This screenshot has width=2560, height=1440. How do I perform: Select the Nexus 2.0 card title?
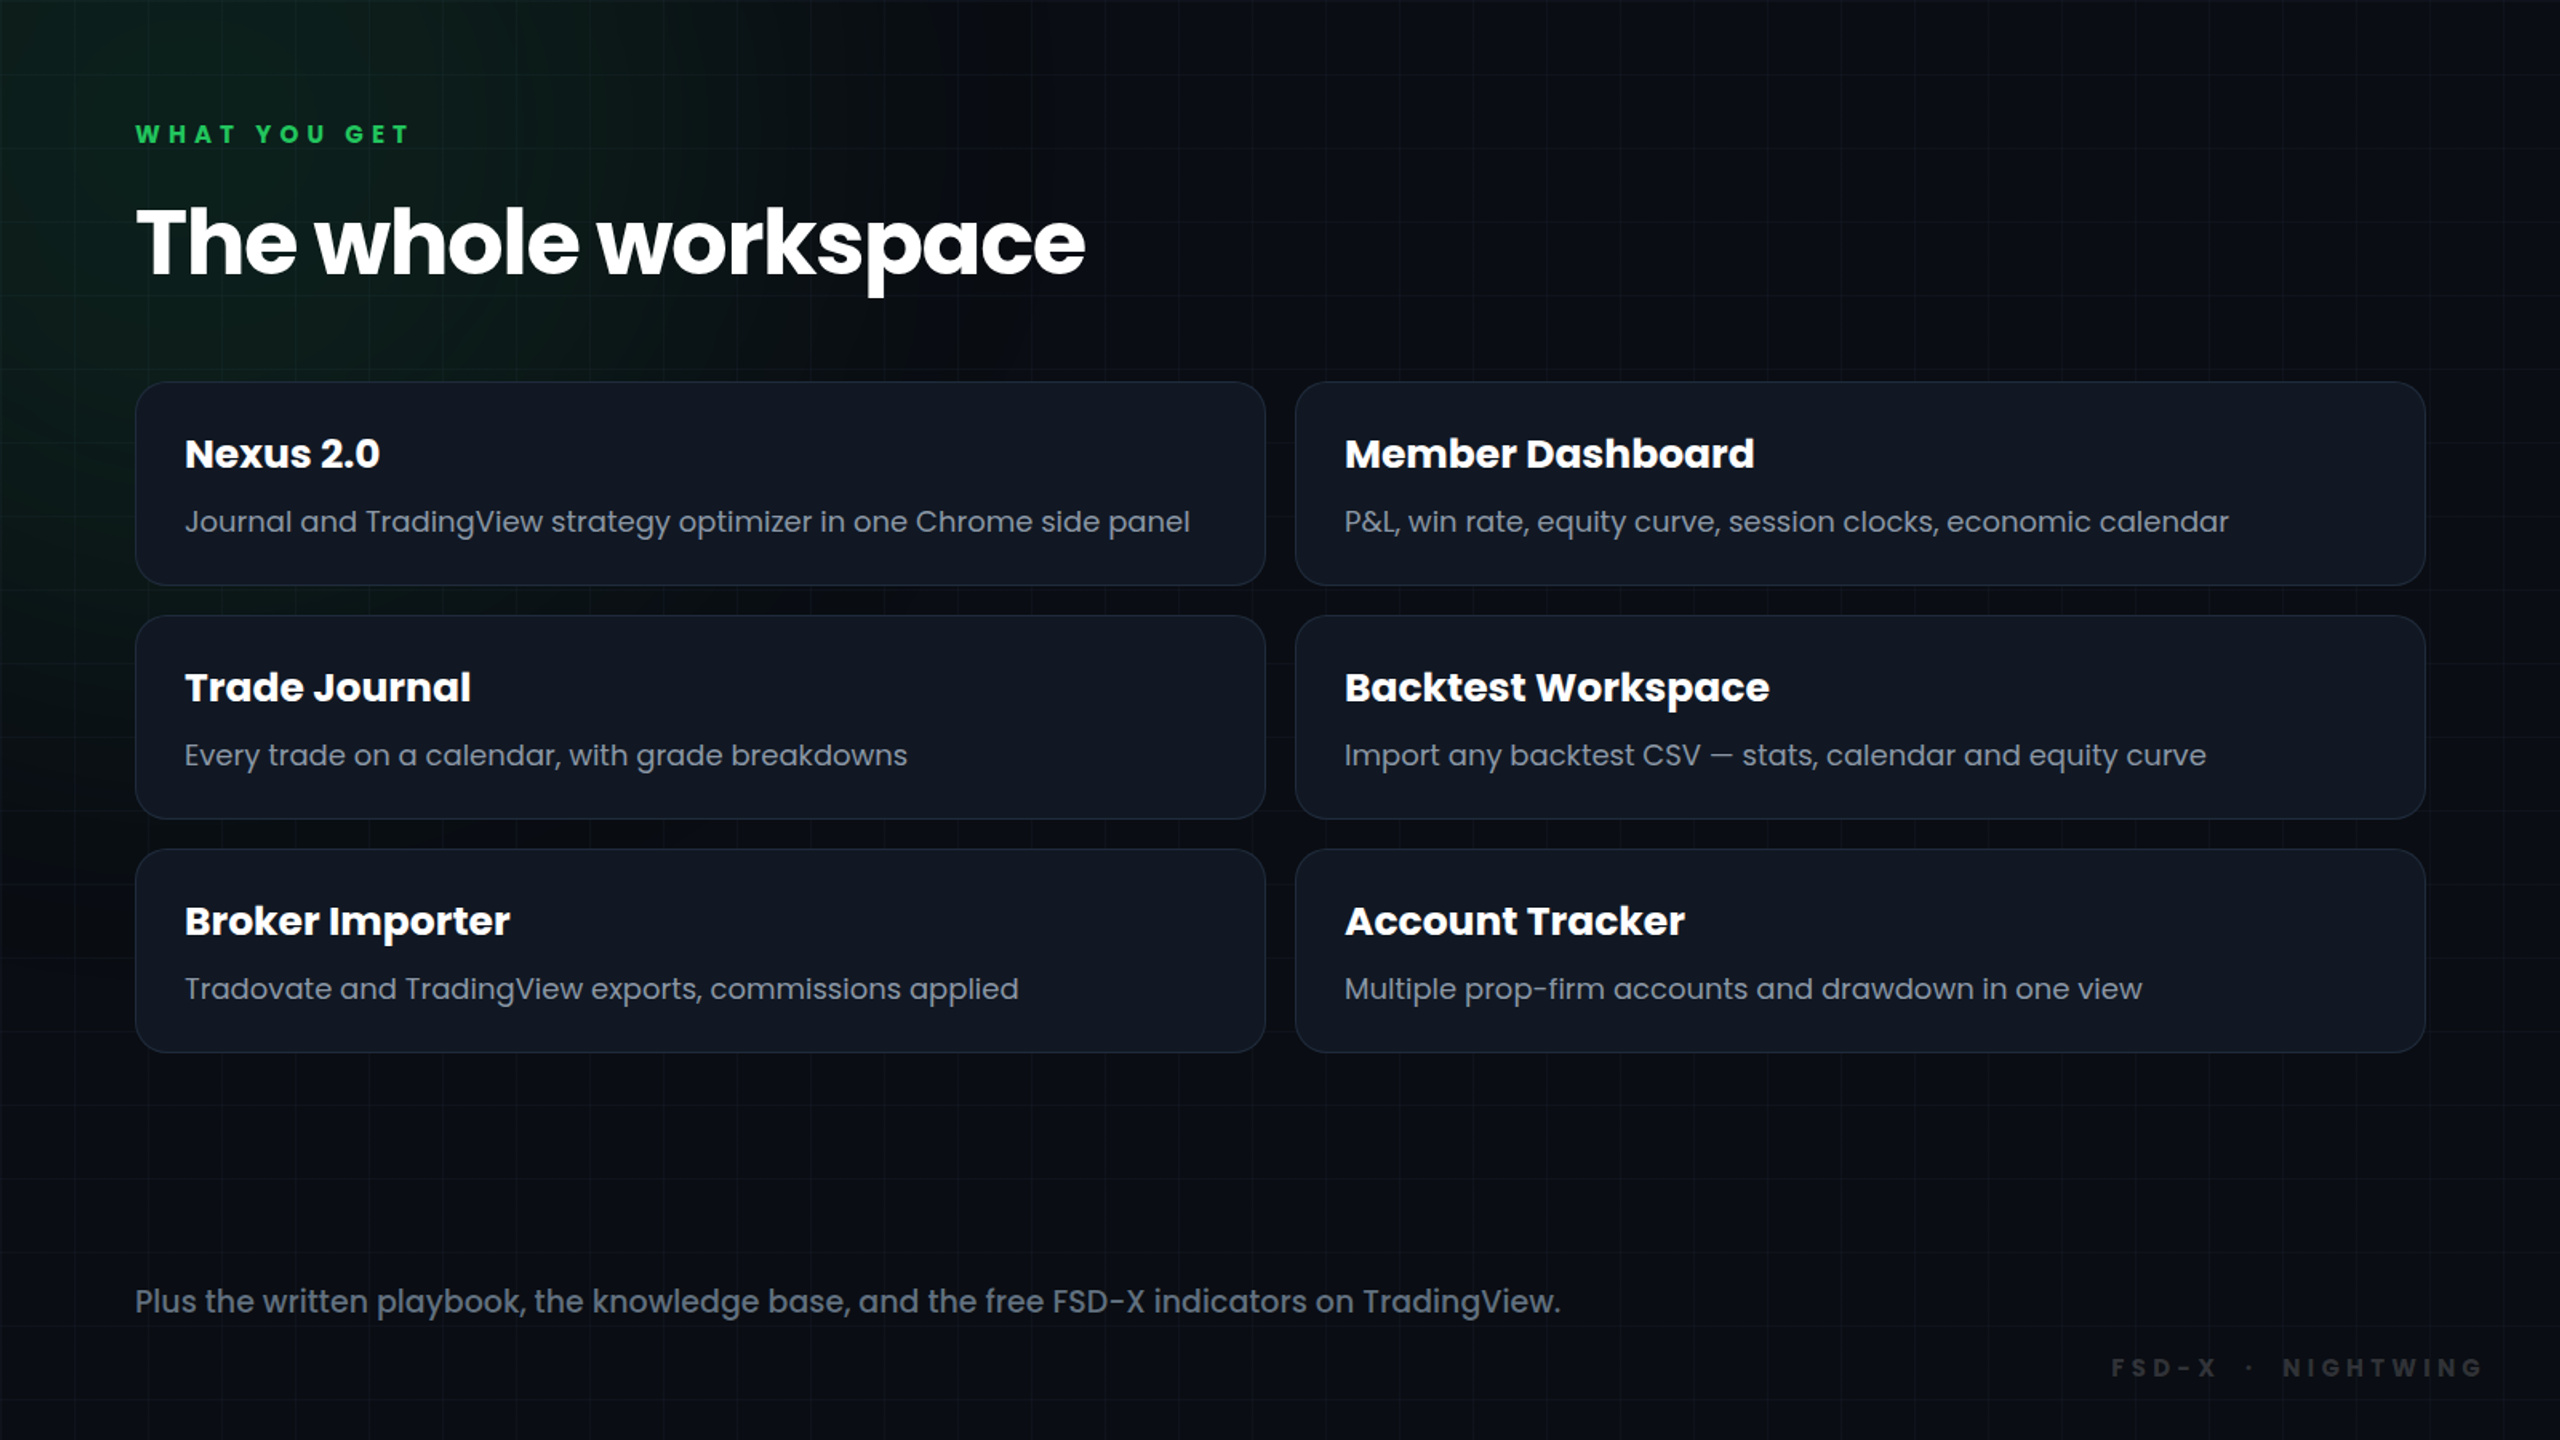[282, 454]
